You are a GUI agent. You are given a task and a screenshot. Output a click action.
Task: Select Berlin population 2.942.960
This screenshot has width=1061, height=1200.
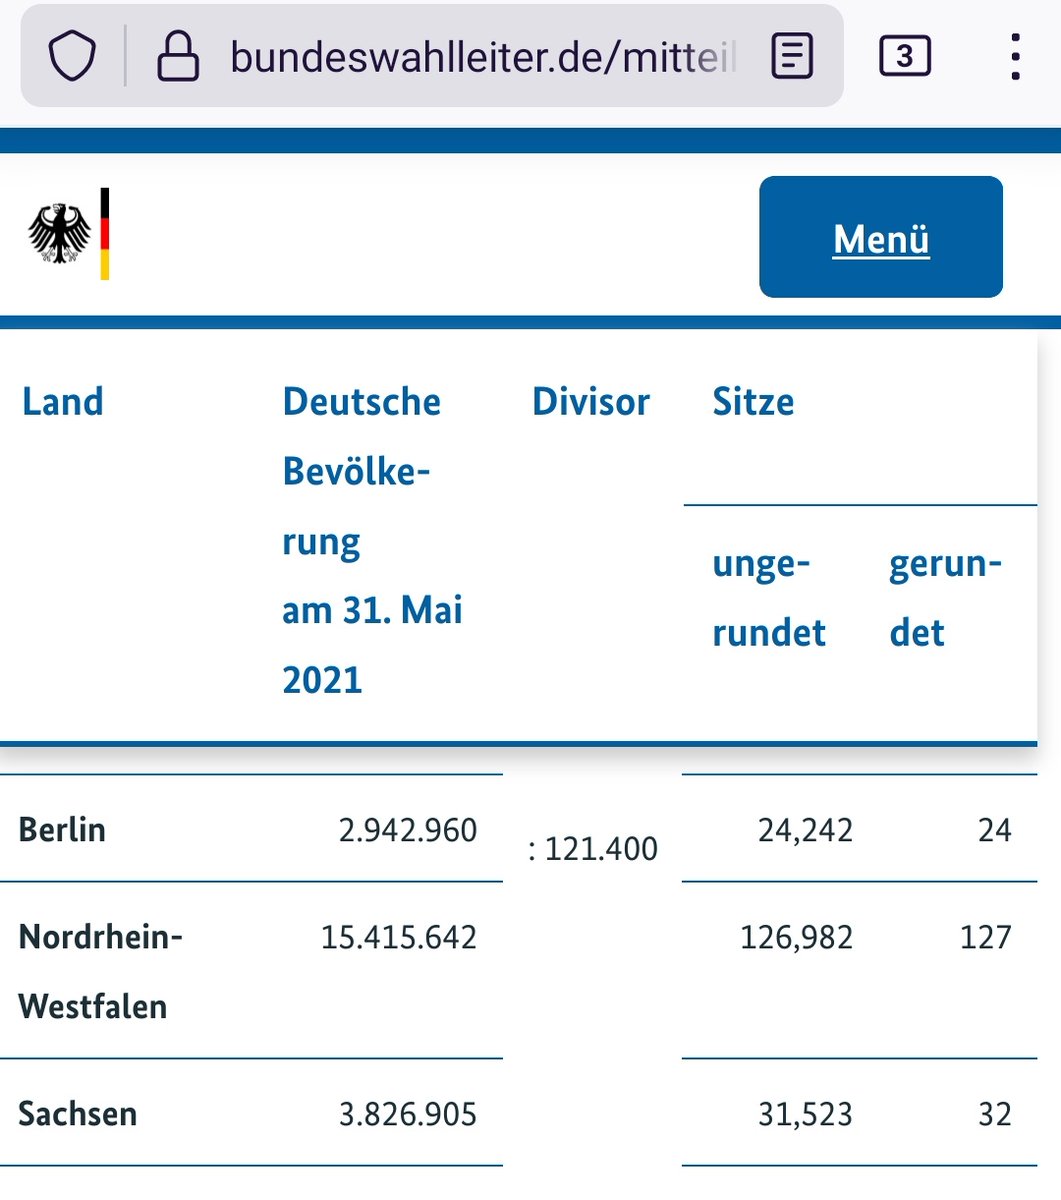point(408,830)
